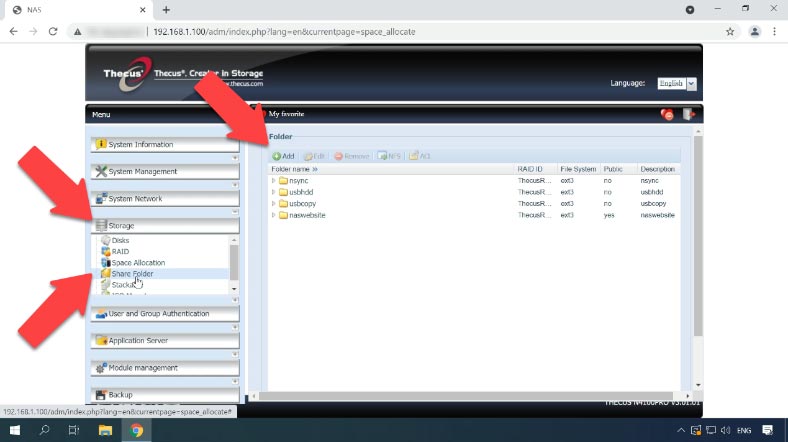Select Disks under Storage
The image size is (788, 442).
coord(120,241)
